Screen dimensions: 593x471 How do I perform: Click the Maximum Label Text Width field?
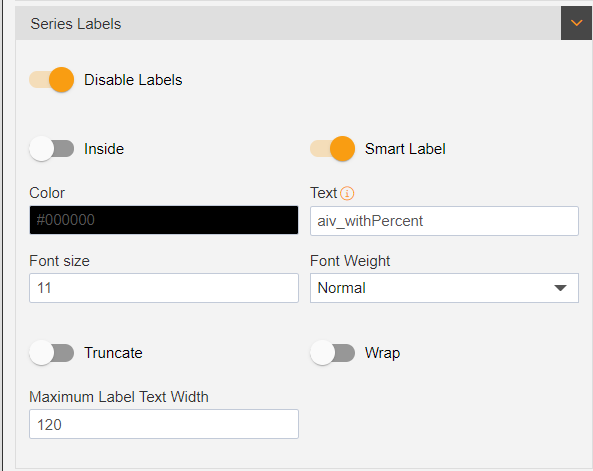[164, 424]
